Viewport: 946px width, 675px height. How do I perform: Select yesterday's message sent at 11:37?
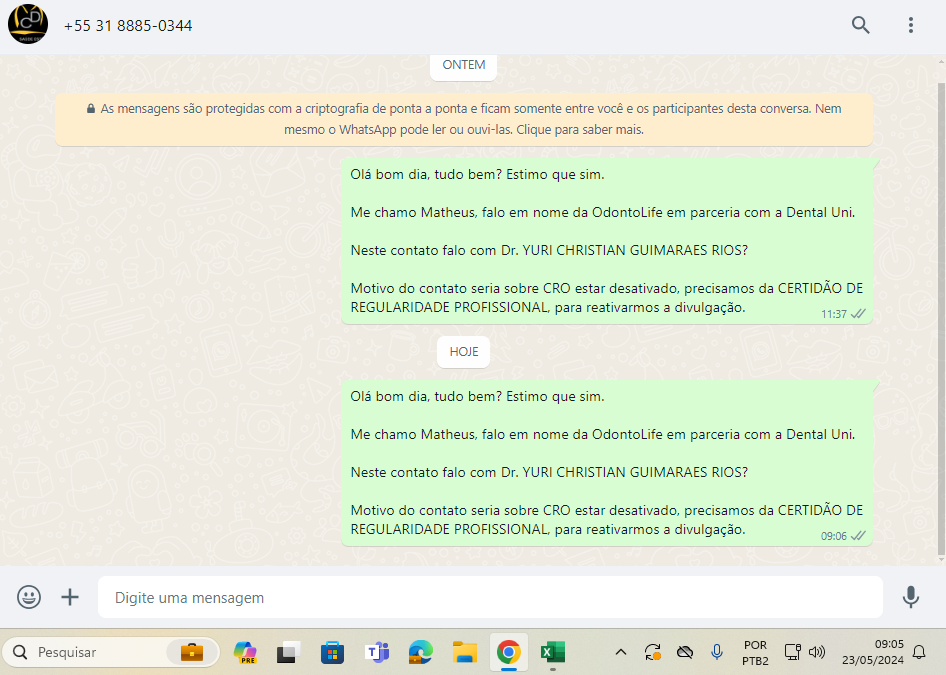pos(606,241)
